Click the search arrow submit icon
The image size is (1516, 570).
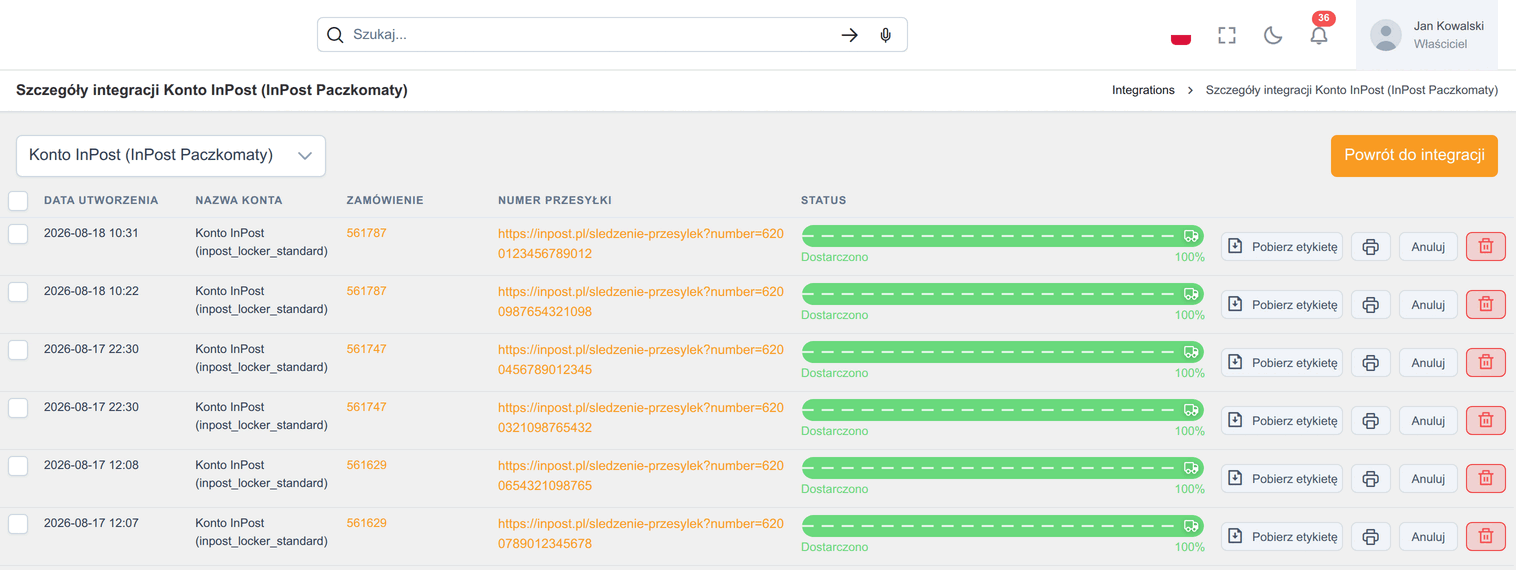pyautogui.click(x=849, y=35)
